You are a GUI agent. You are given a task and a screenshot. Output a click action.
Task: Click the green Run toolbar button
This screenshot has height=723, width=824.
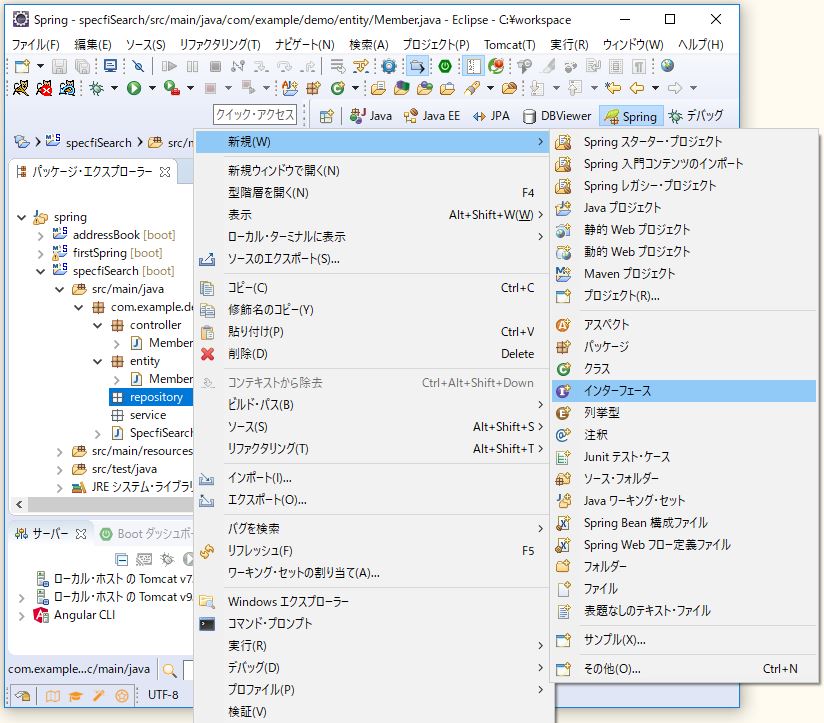point(134,88)
